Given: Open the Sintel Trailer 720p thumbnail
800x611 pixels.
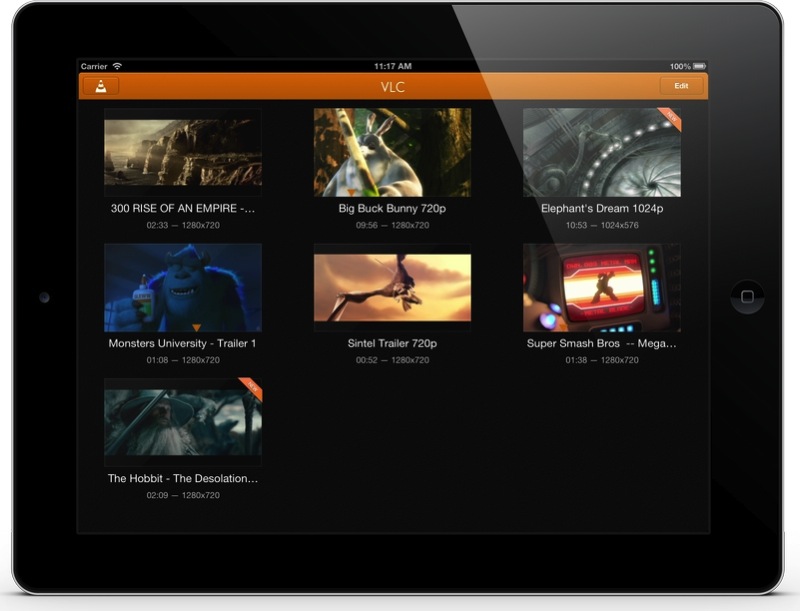Looking at the screenshot, I should point(392,288).
